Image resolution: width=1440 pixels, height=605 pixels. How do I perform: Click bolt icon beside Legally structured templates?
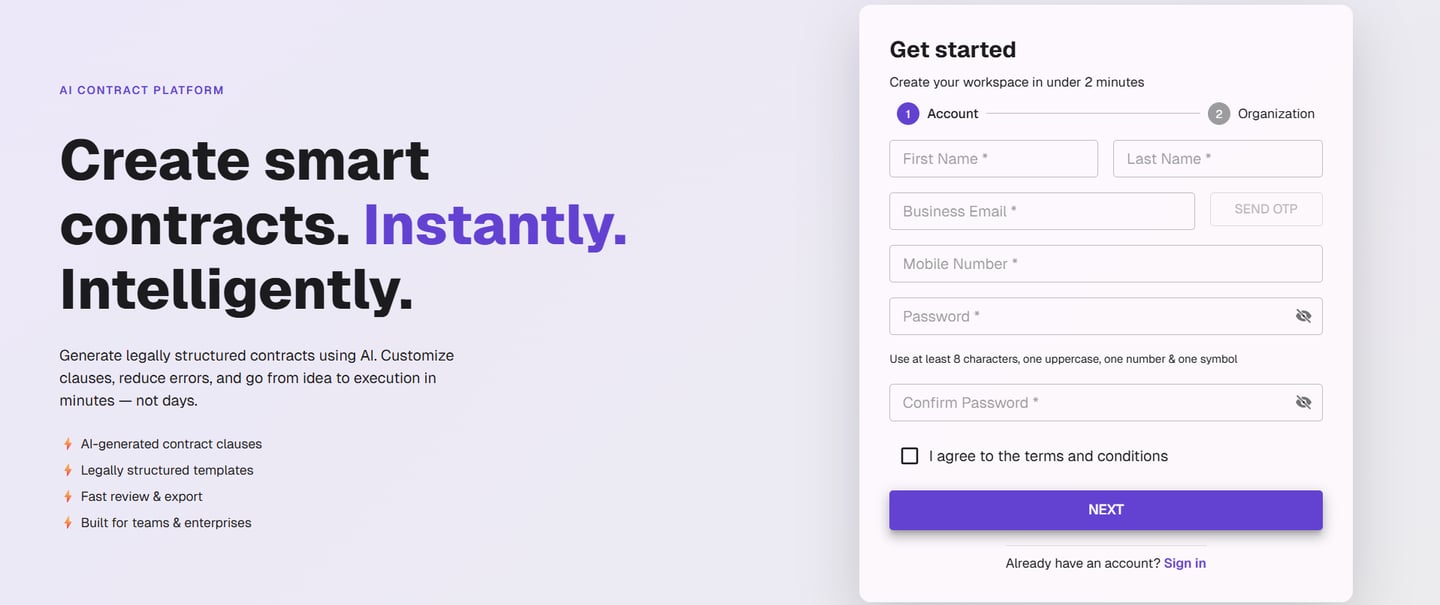[68, 470]
